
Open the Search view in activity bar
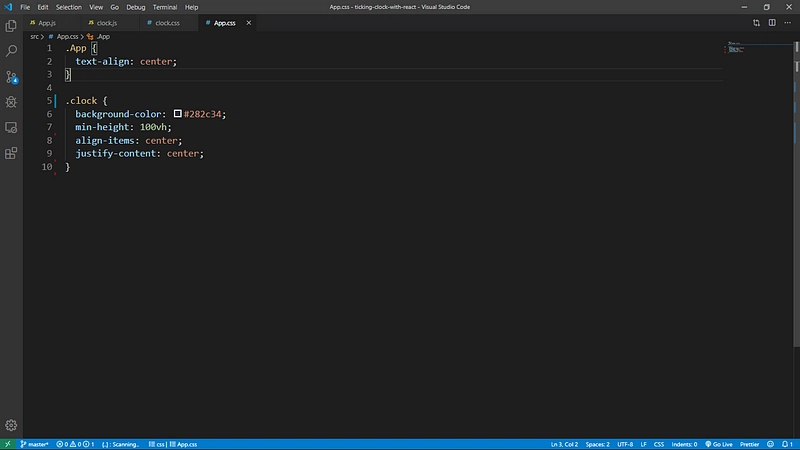point(11,51)
